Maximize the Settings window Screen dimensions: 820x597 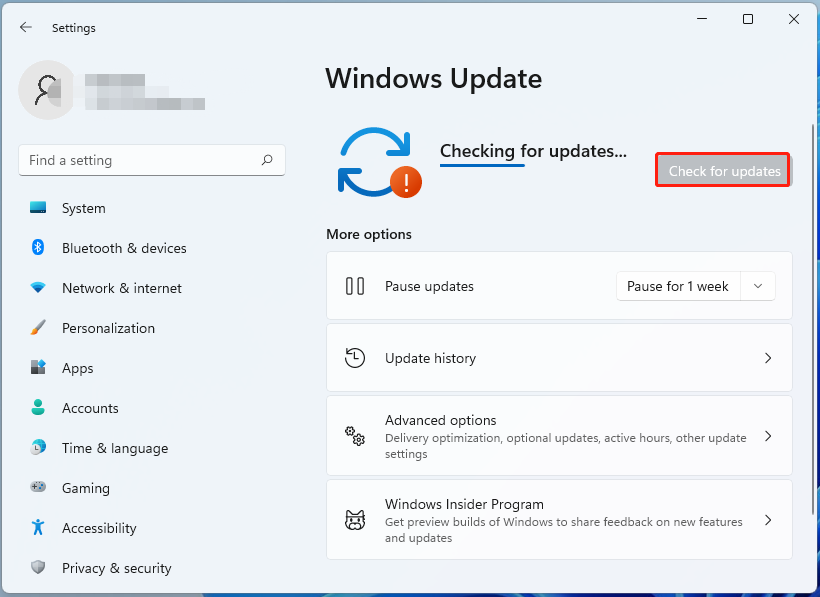pos(748,19)
